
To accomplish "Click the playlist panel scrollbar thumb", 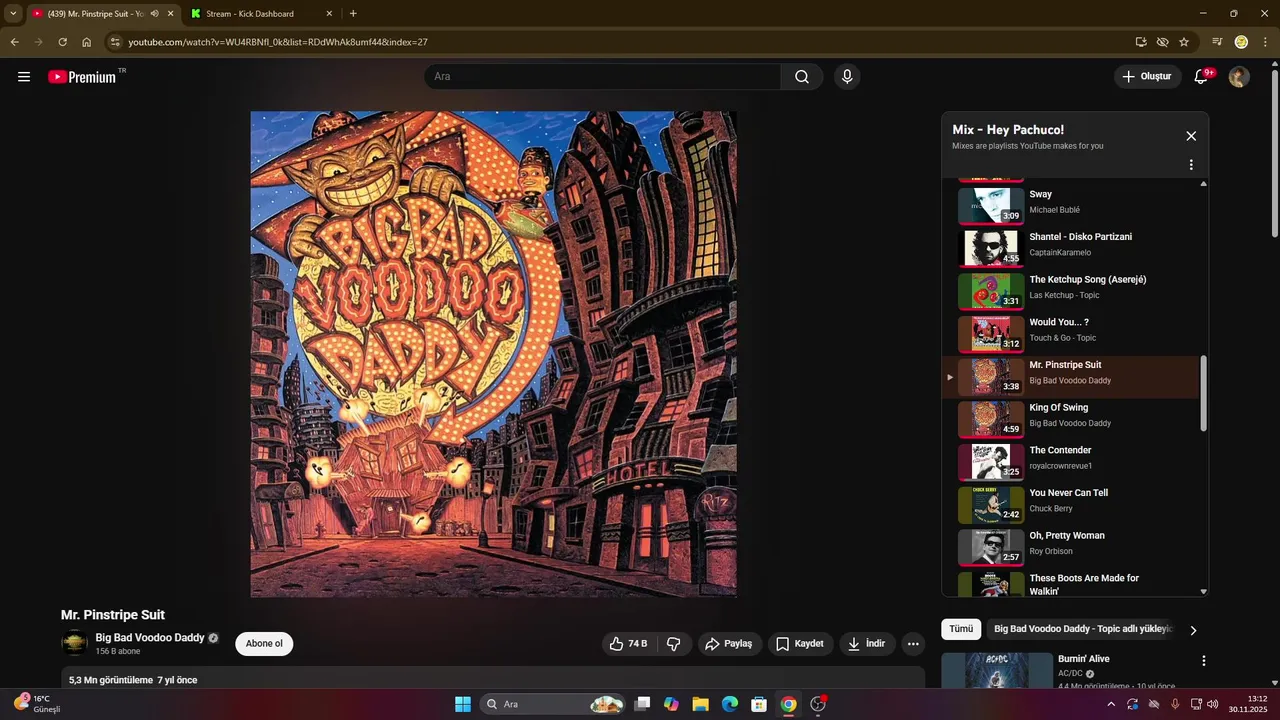I will (1203, 394).
